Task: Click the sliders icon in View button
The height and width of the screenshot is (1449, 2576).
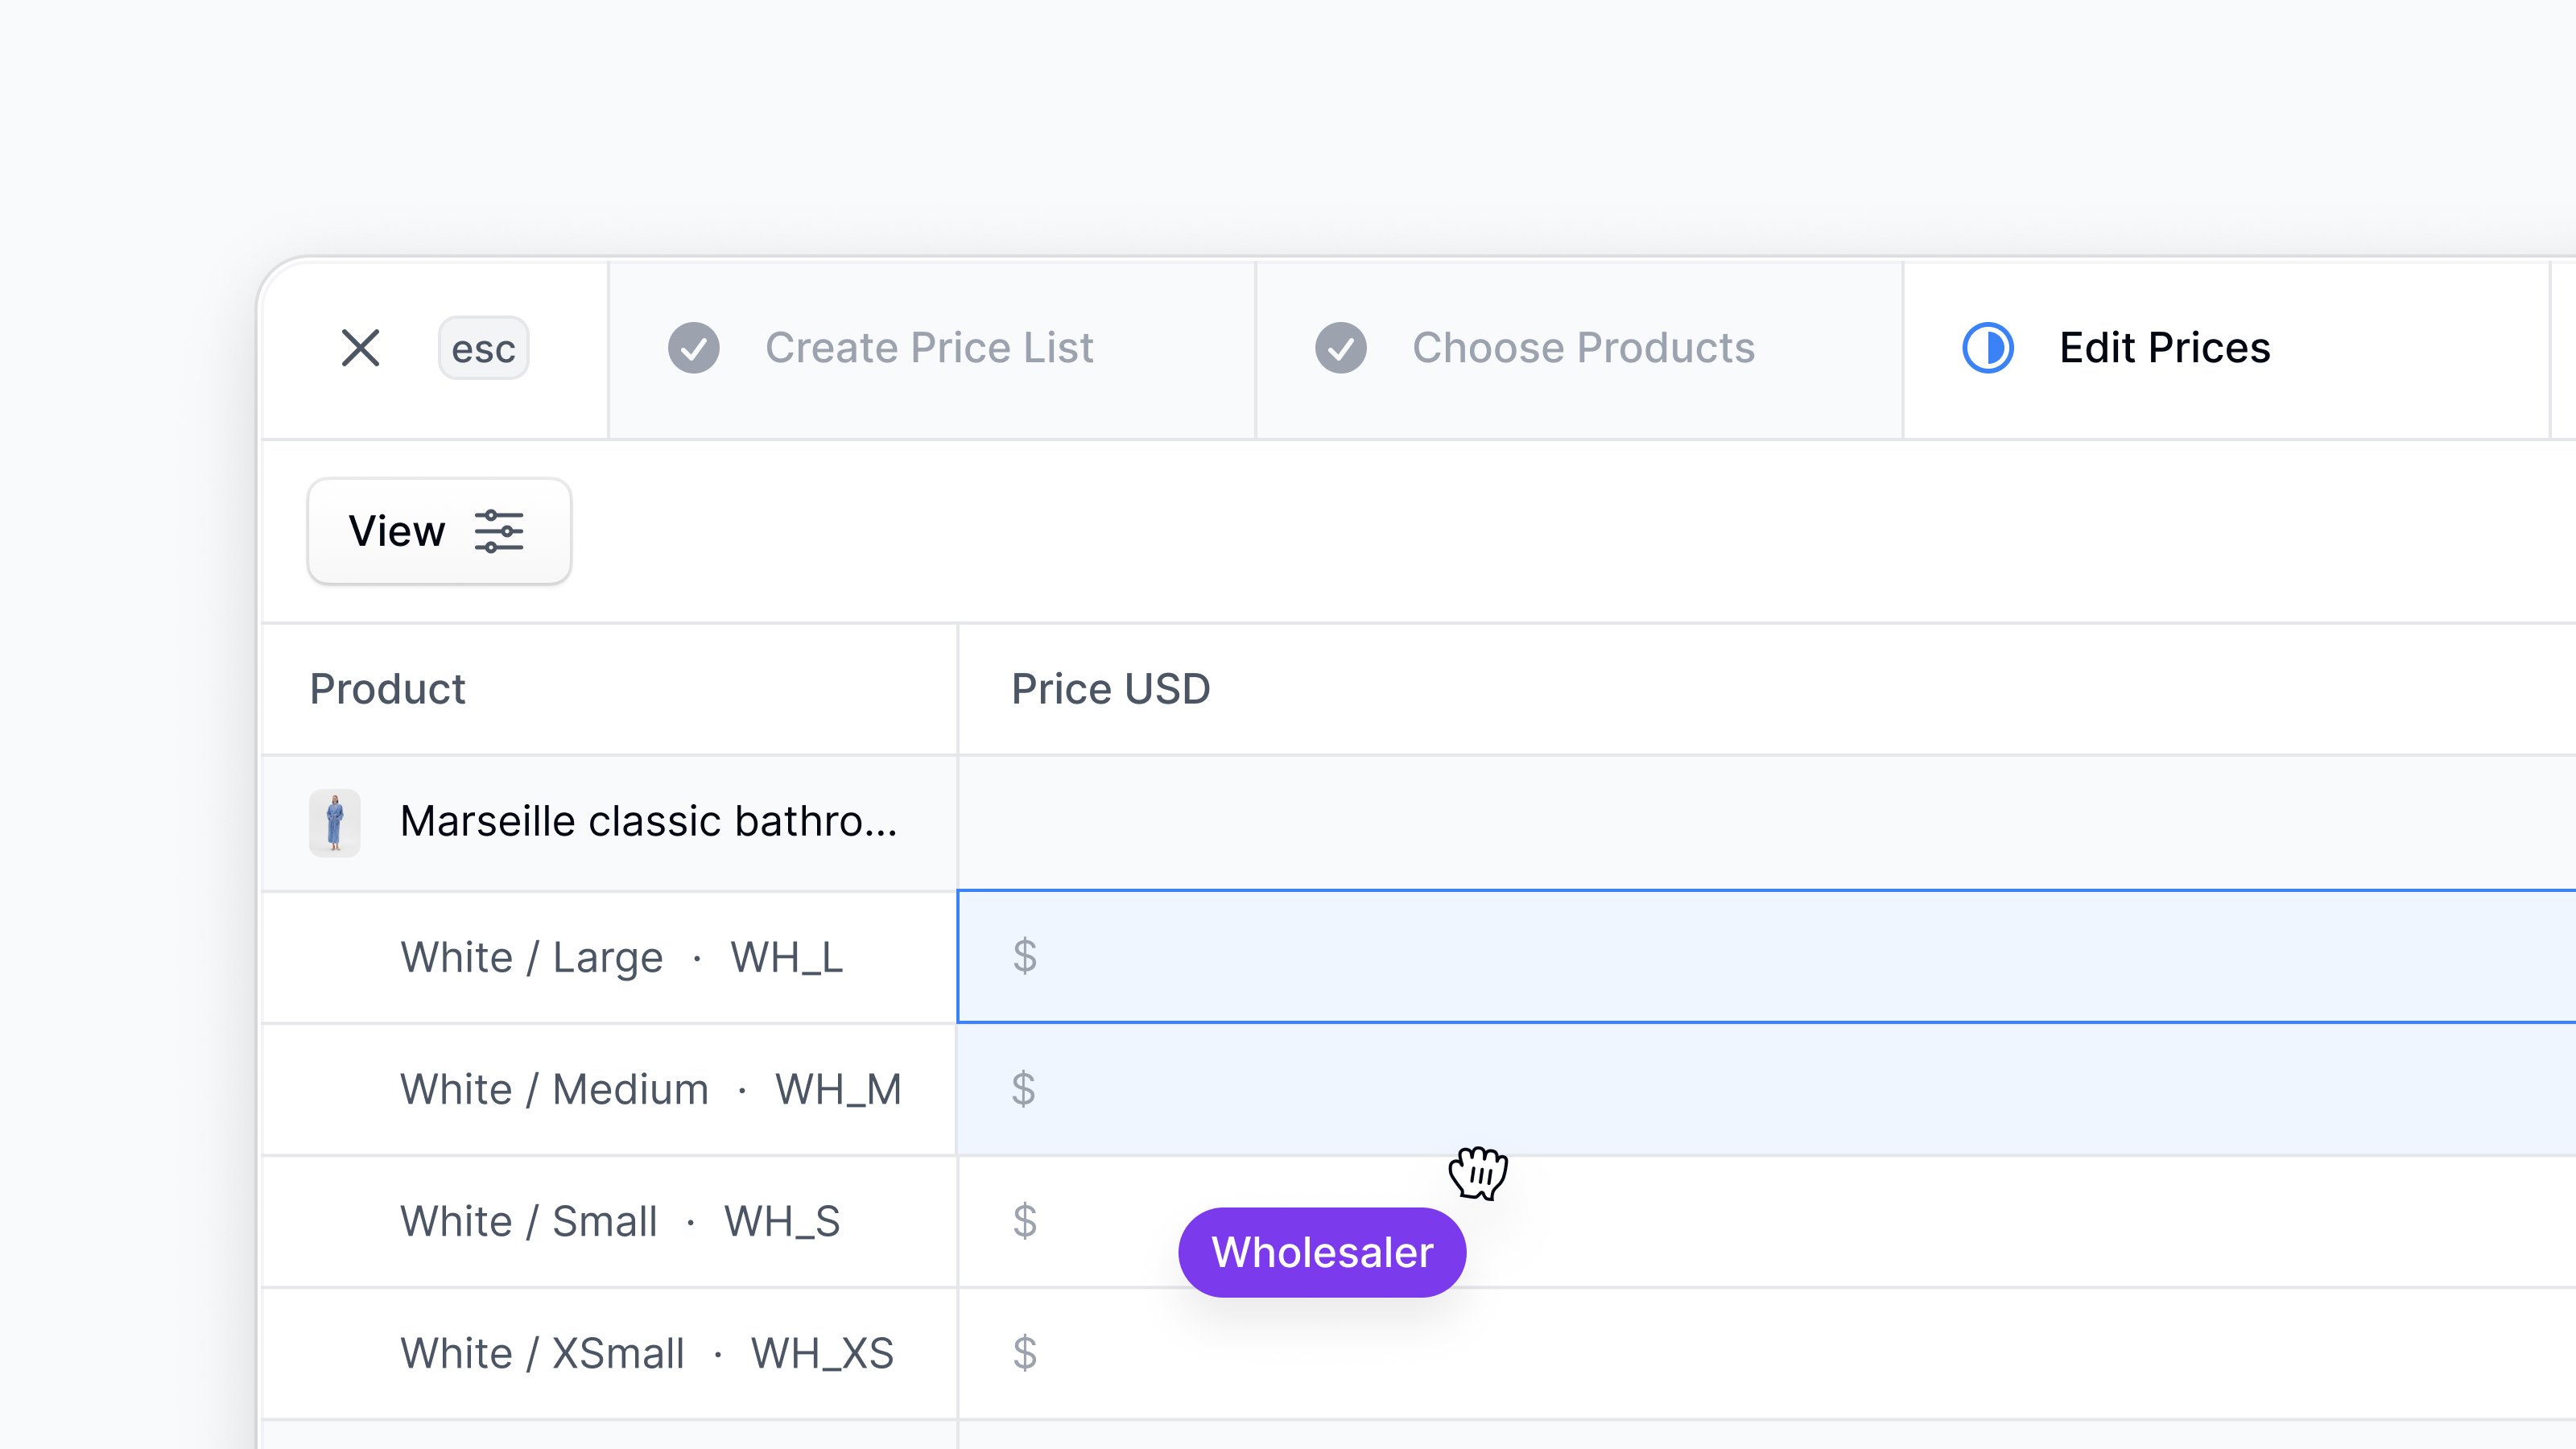Action: 499,531
